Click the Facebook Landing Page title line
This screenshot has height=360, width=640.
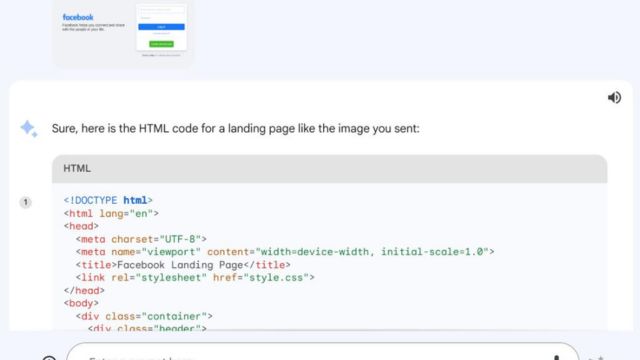pos(183,265)
